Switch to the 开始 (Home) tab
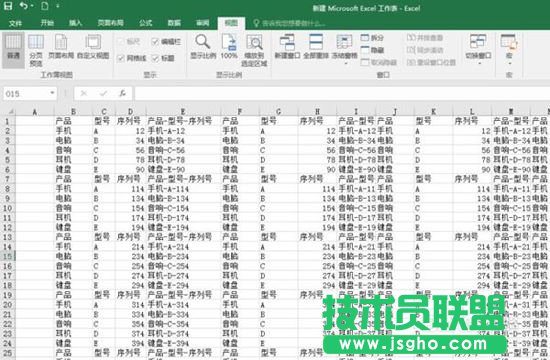The image size is (550, 360). coord(47,23)
